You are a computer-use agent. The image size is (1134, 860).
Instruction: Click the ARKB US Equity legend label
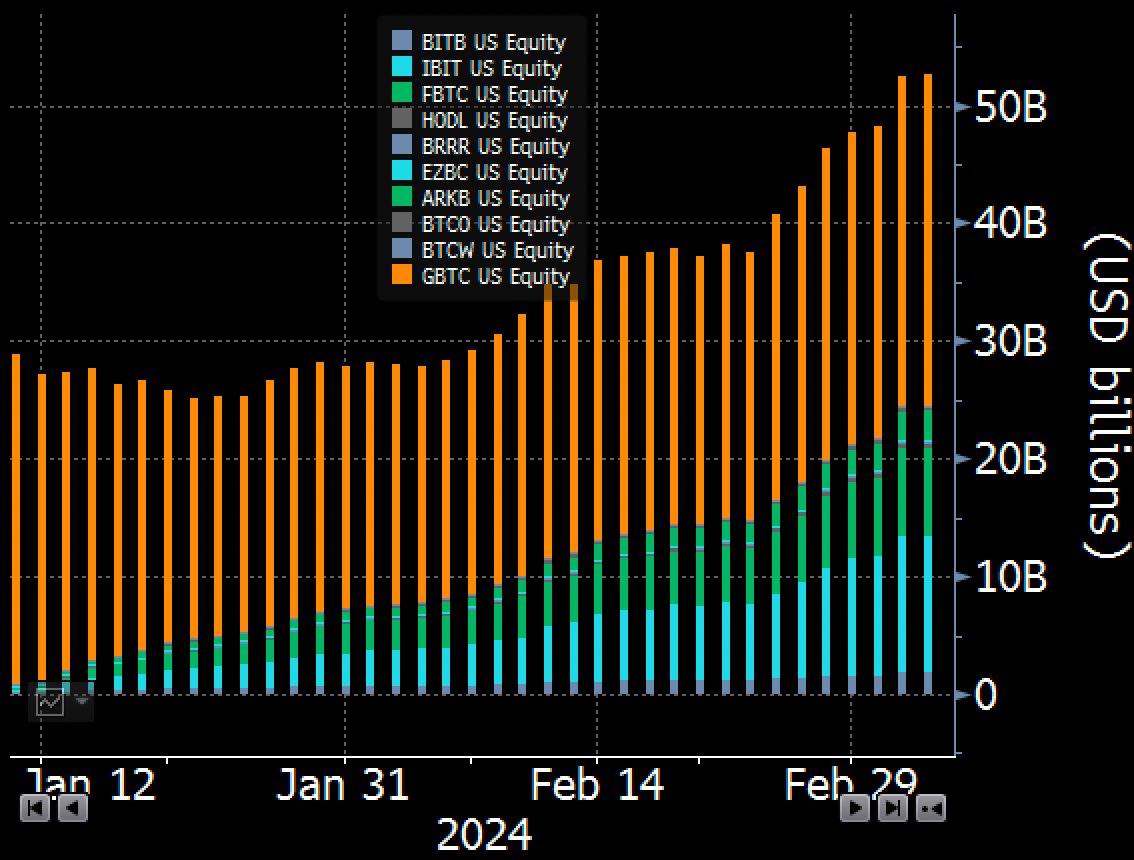(x=495, y=198)
